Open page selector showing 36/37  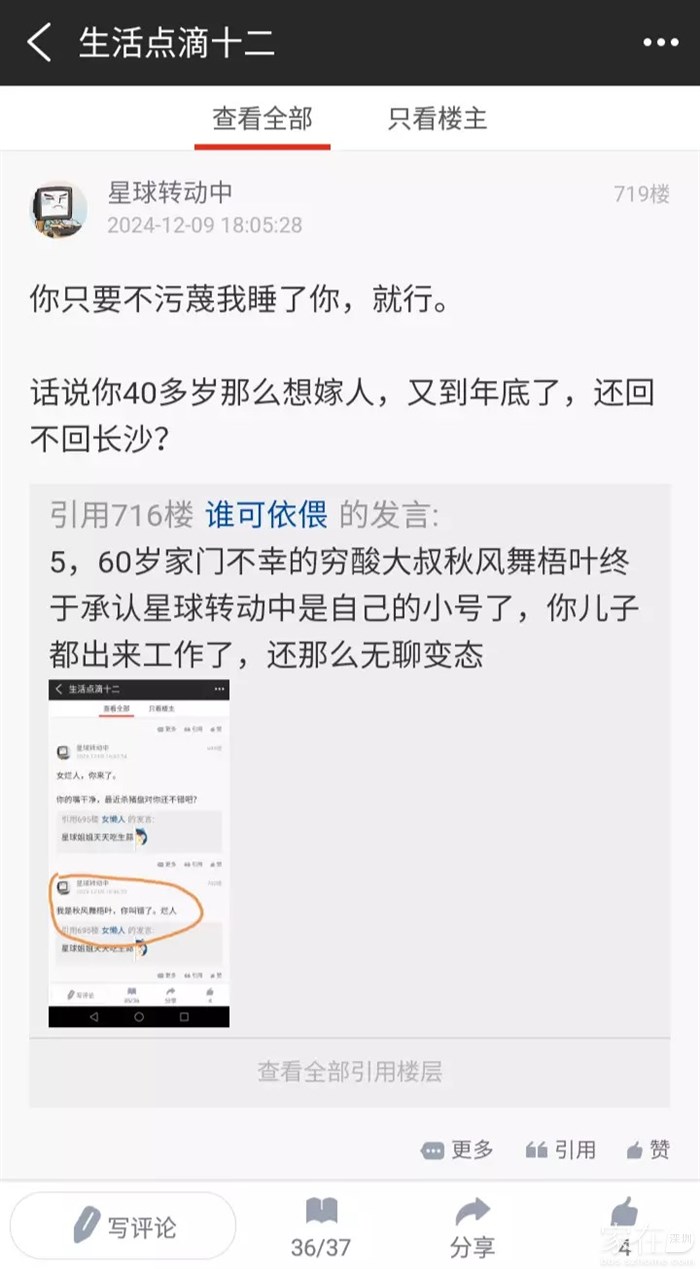pyautogui.click(x=321, y=1227)
